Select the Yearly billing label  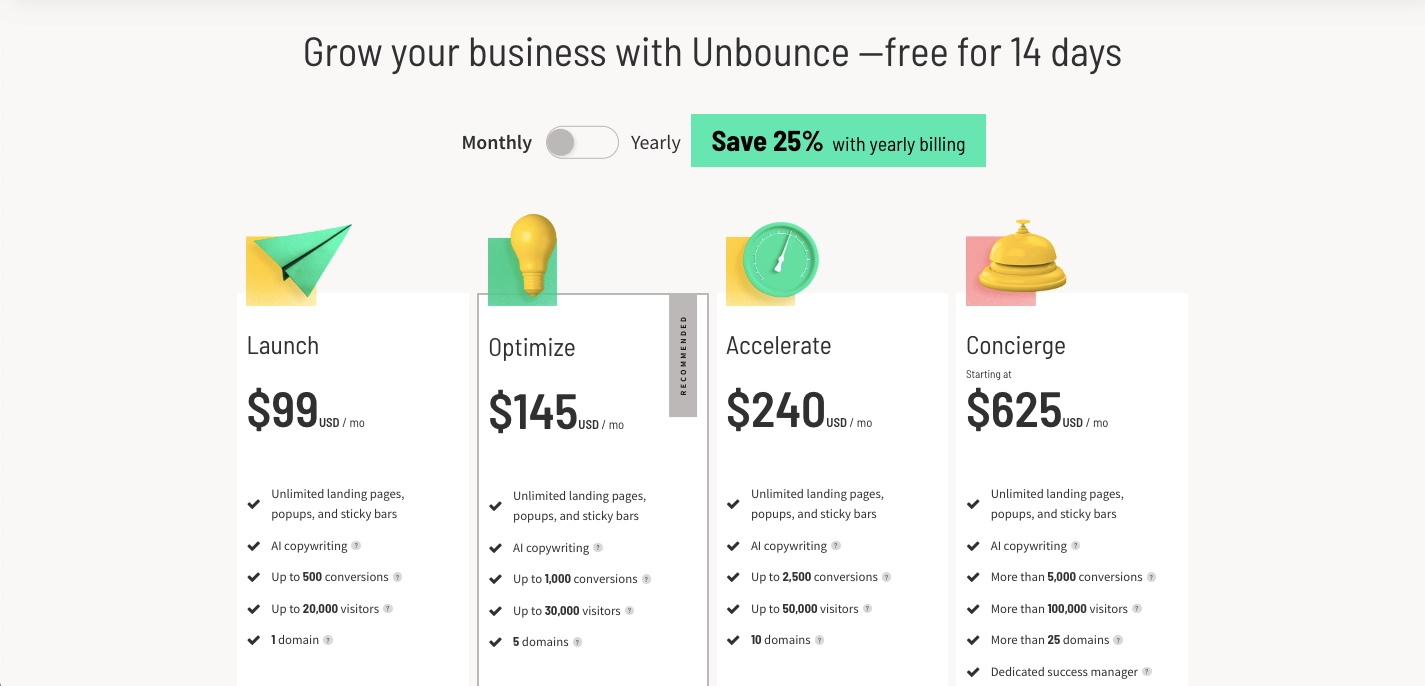tap(655, 143)
